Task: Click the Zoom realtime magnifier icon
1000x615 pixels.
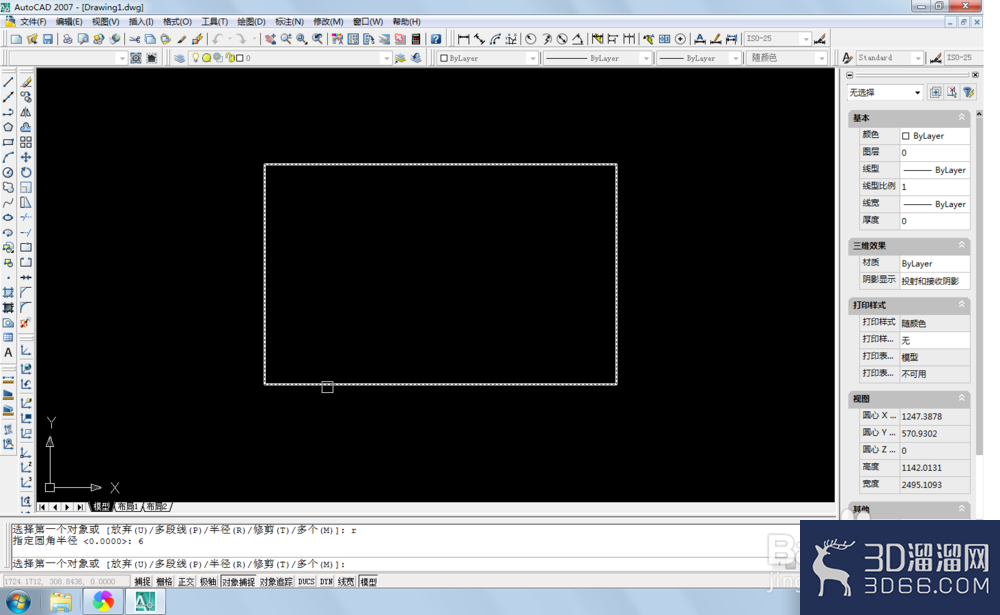Action: coord(286,39)
